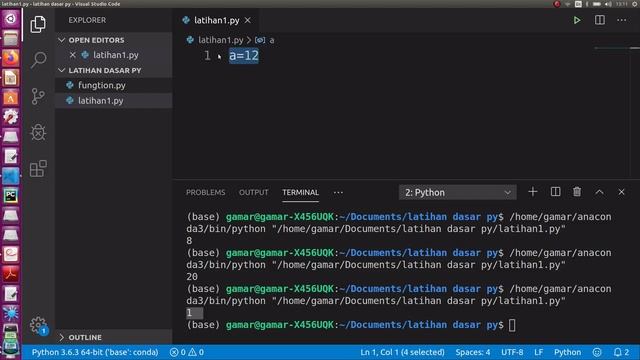Open editor More Actions ellipsis menu
The image size is (640, 360).
(x=622, y=20)
